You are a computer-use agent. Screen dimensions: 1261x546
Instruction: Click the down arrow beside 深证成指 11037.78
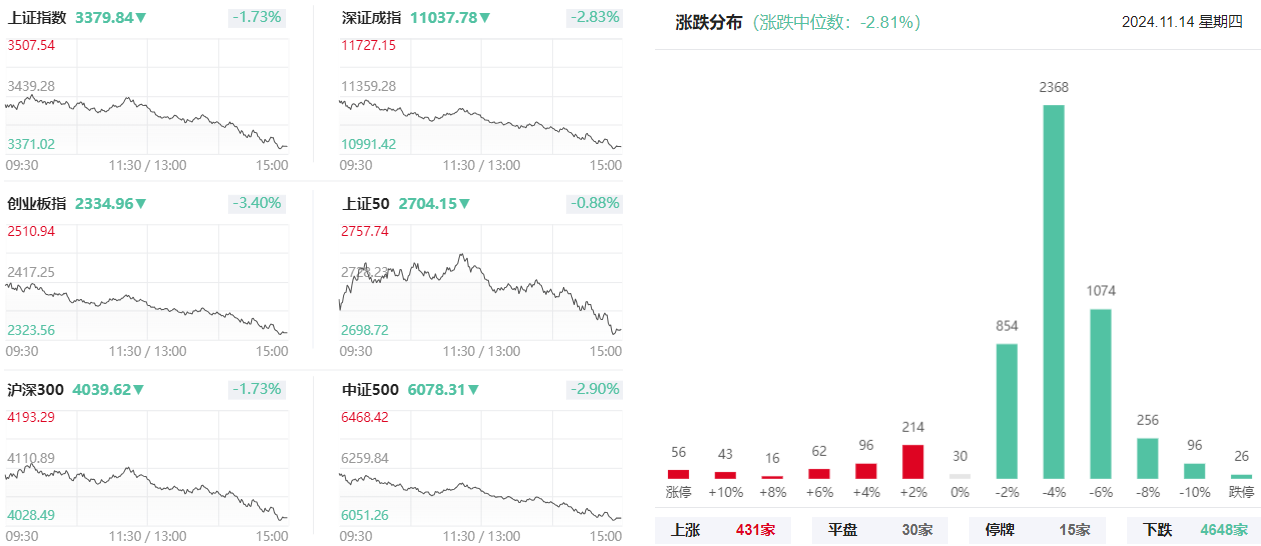pos(485,18)
